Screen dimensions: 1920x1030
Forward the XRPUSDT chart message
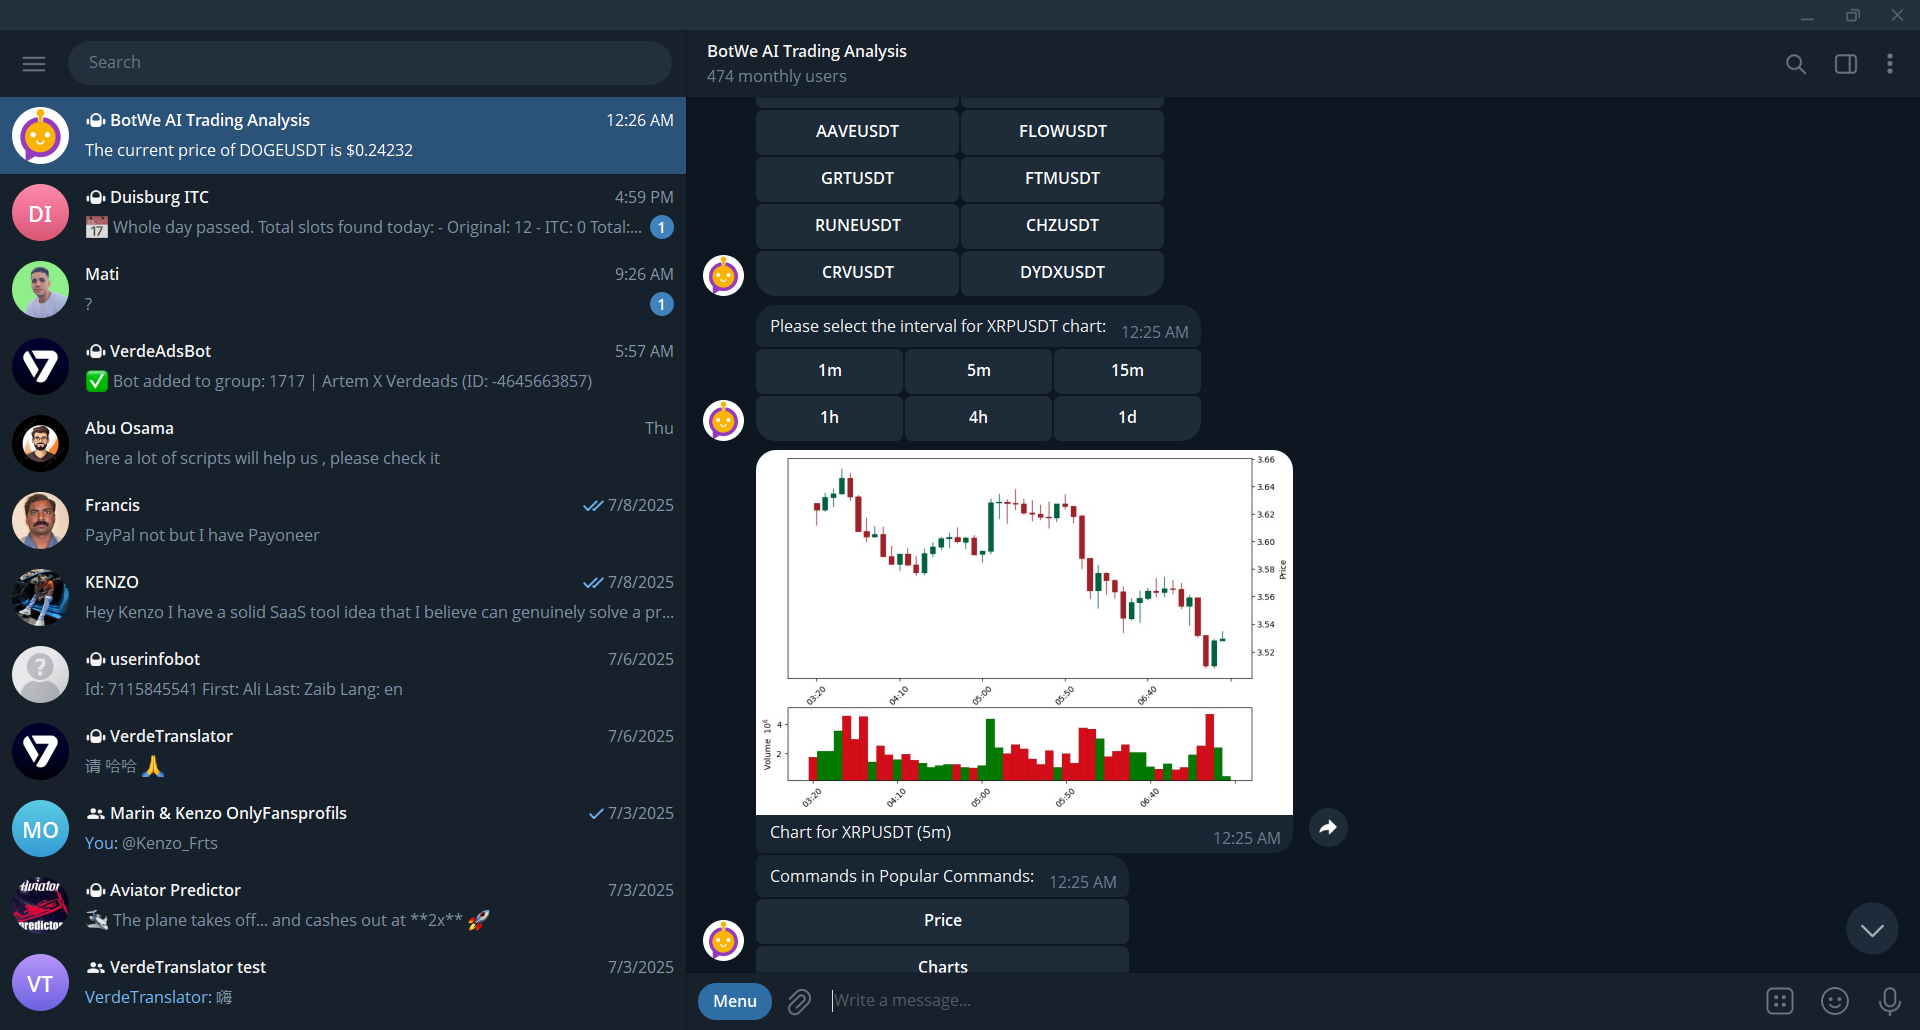1328,827
